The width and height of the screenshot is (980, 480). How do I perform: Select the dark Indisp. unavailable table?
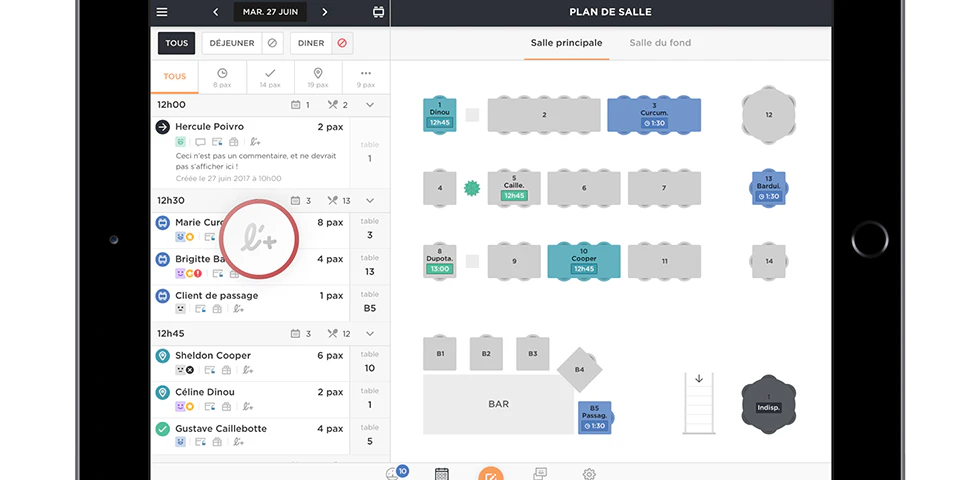click(769, 404)
